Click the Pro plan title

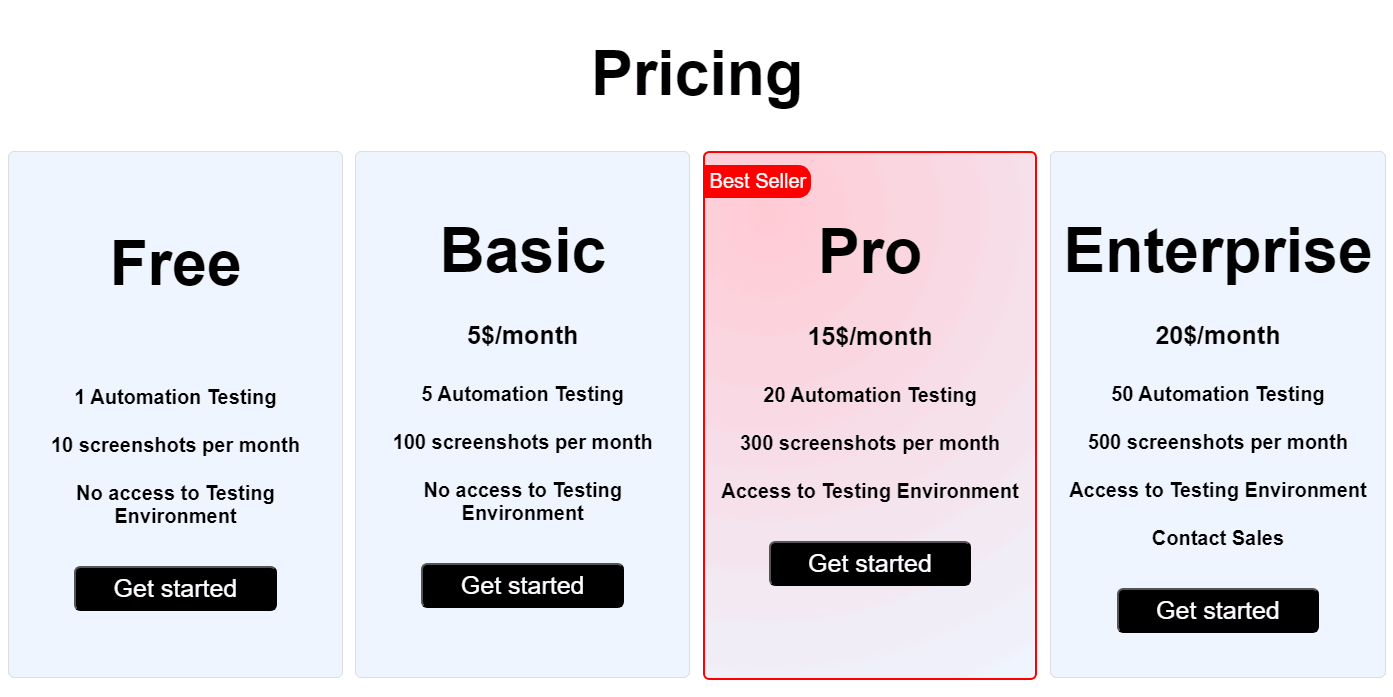click(x=869, y=252)
